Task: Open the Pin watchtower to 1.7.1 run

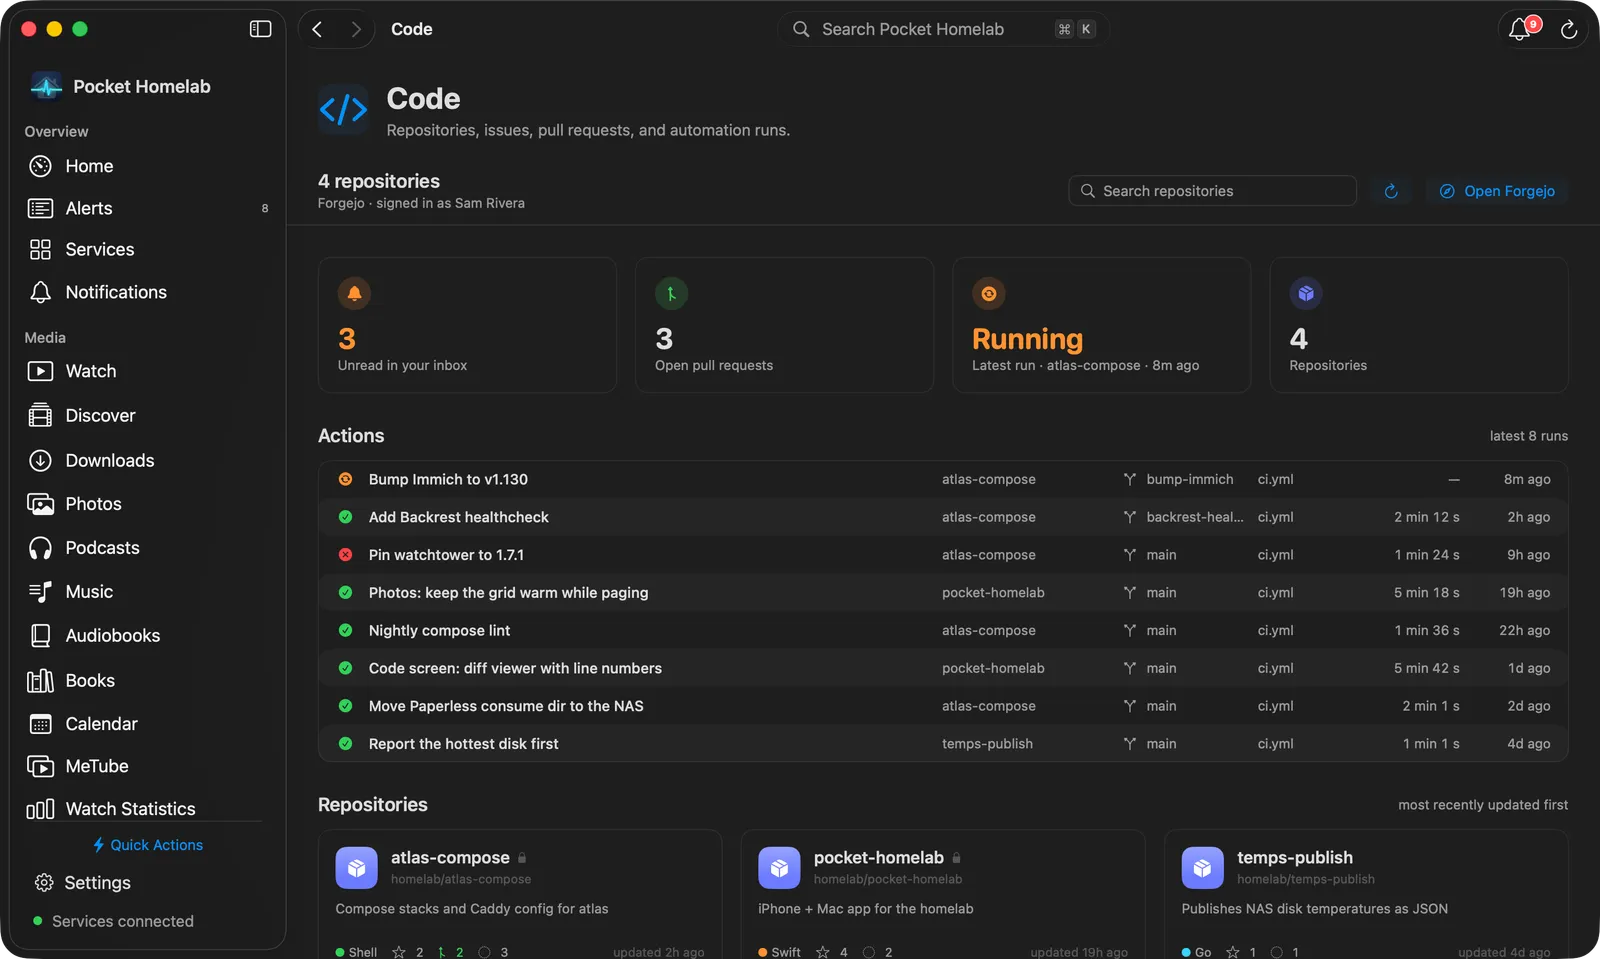Action: (943, 555)
